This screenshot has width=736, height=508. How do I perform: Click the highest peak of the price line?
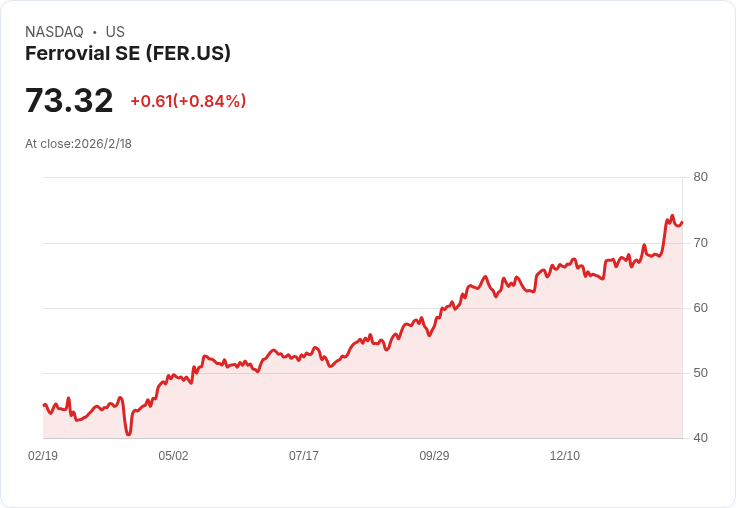[672, 216]
